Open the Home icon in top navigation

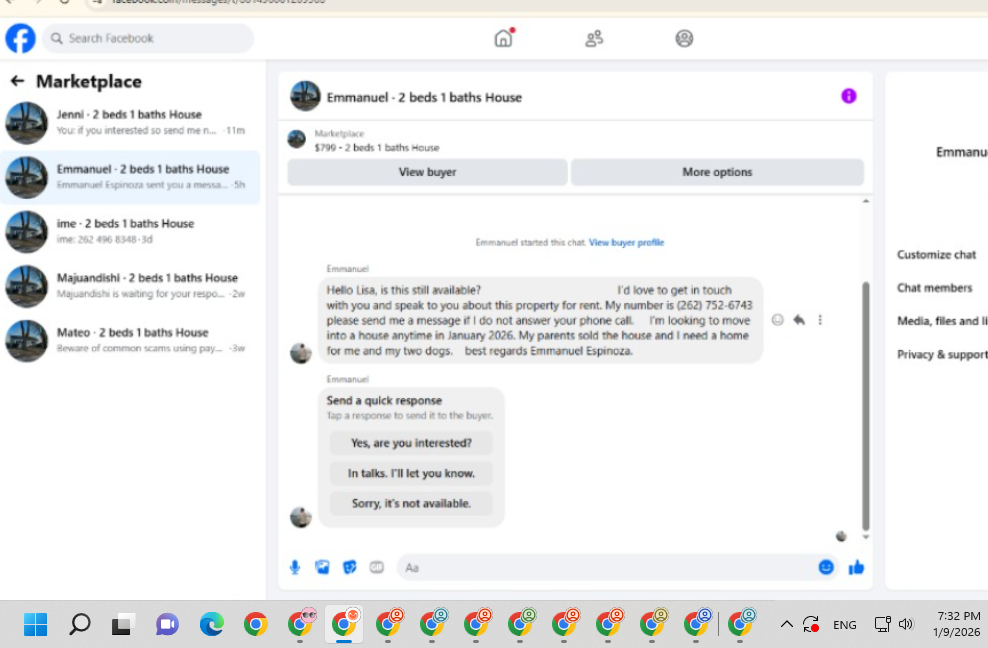pos(503,38)
